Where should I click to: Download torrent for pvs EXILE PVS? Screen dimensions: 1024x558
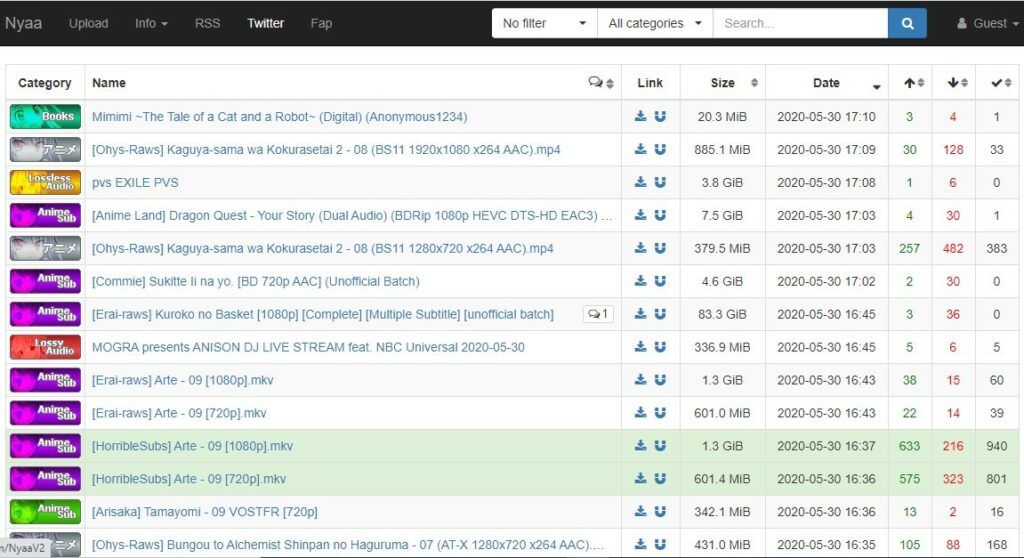pyautogui.click(x=640, y=182)
